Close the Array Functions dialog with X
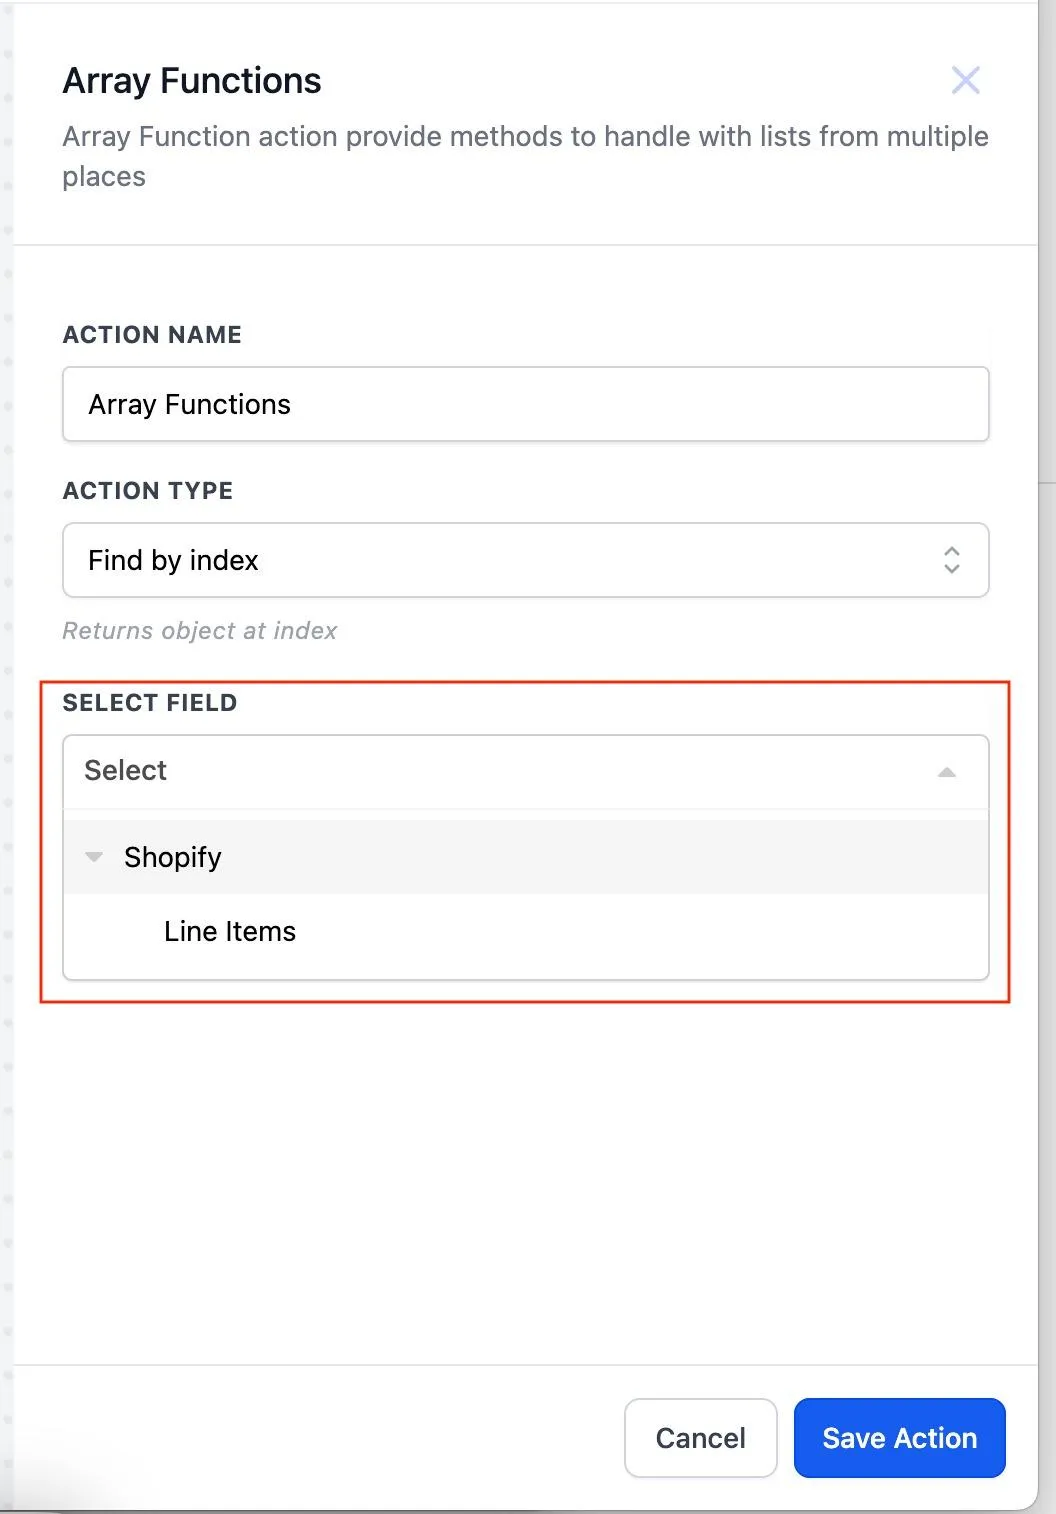This screenshot has height=1514, width=1056. [965, 80]
